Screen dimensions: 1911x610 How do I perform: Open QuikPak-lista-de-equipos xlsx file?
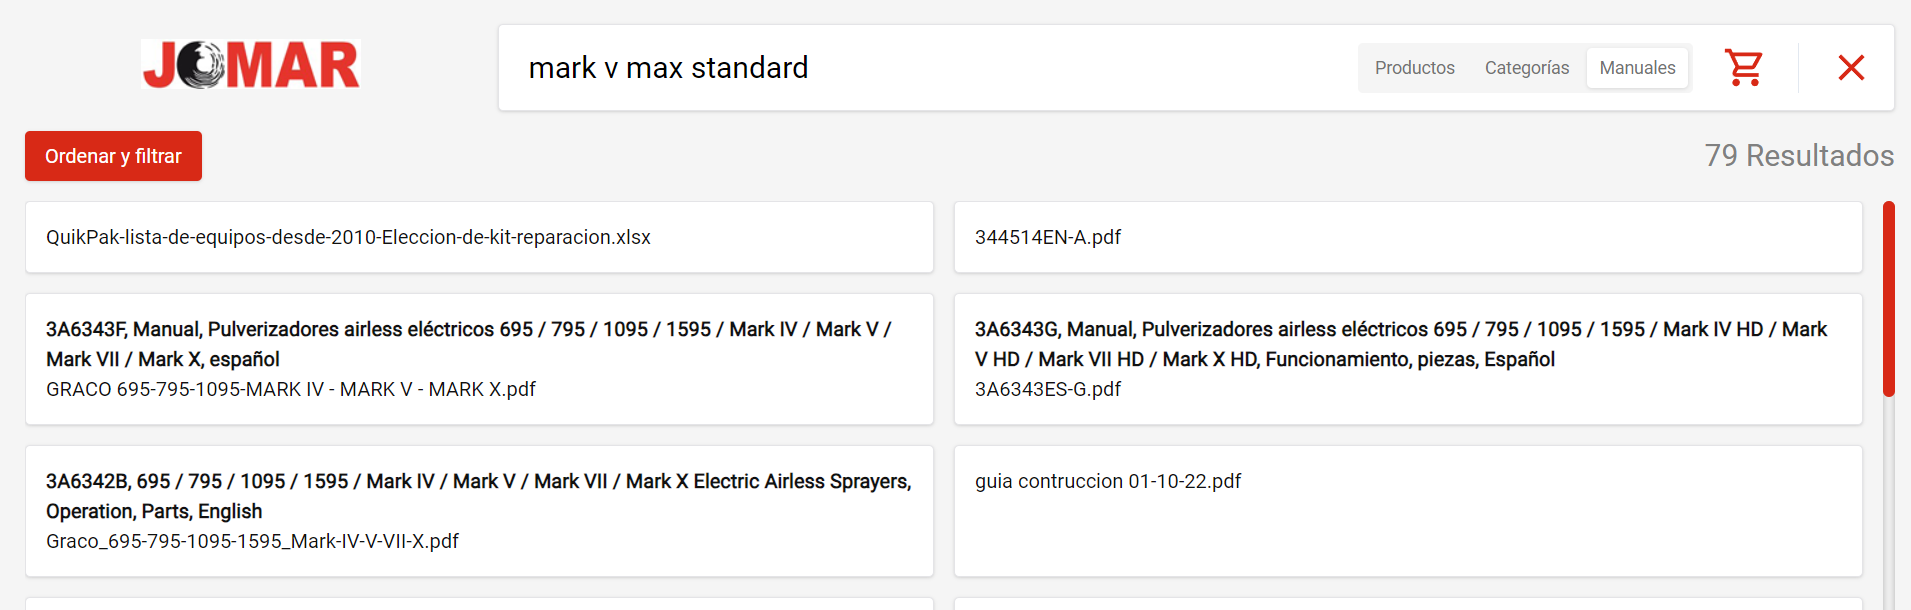point(348,237)
